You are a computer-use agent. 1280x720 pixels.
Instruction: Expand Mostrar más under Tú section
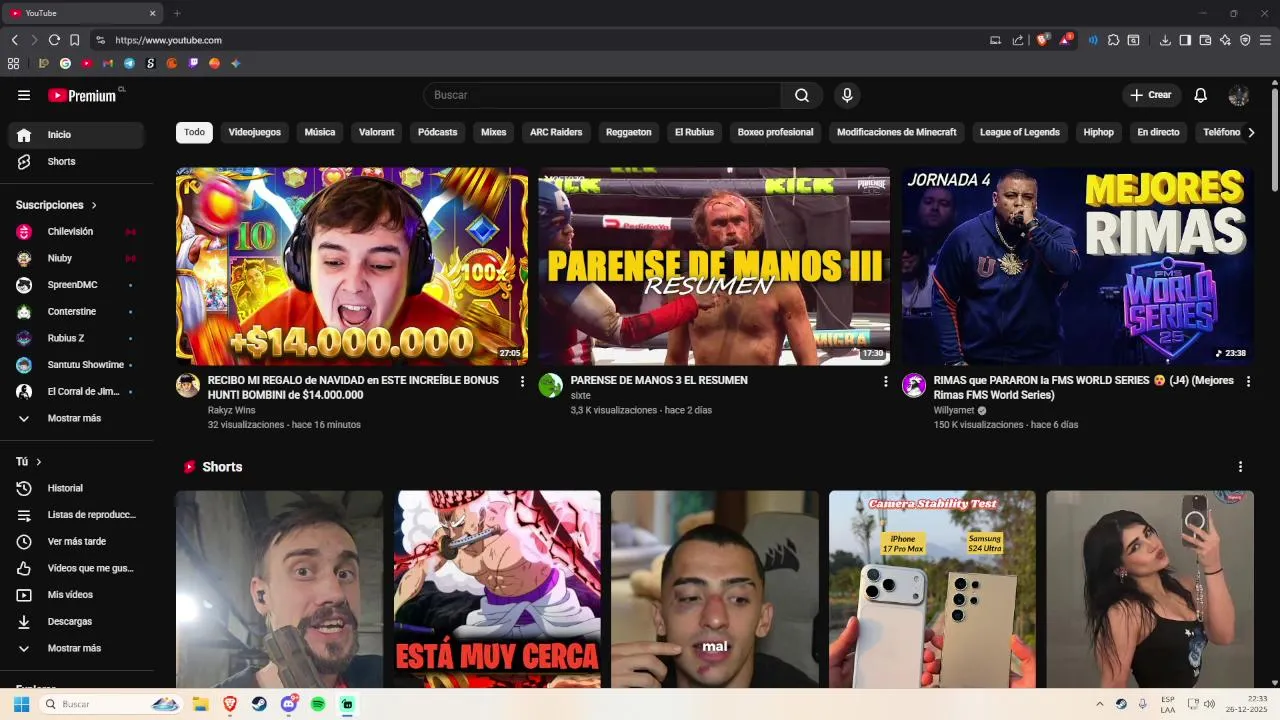77,648
